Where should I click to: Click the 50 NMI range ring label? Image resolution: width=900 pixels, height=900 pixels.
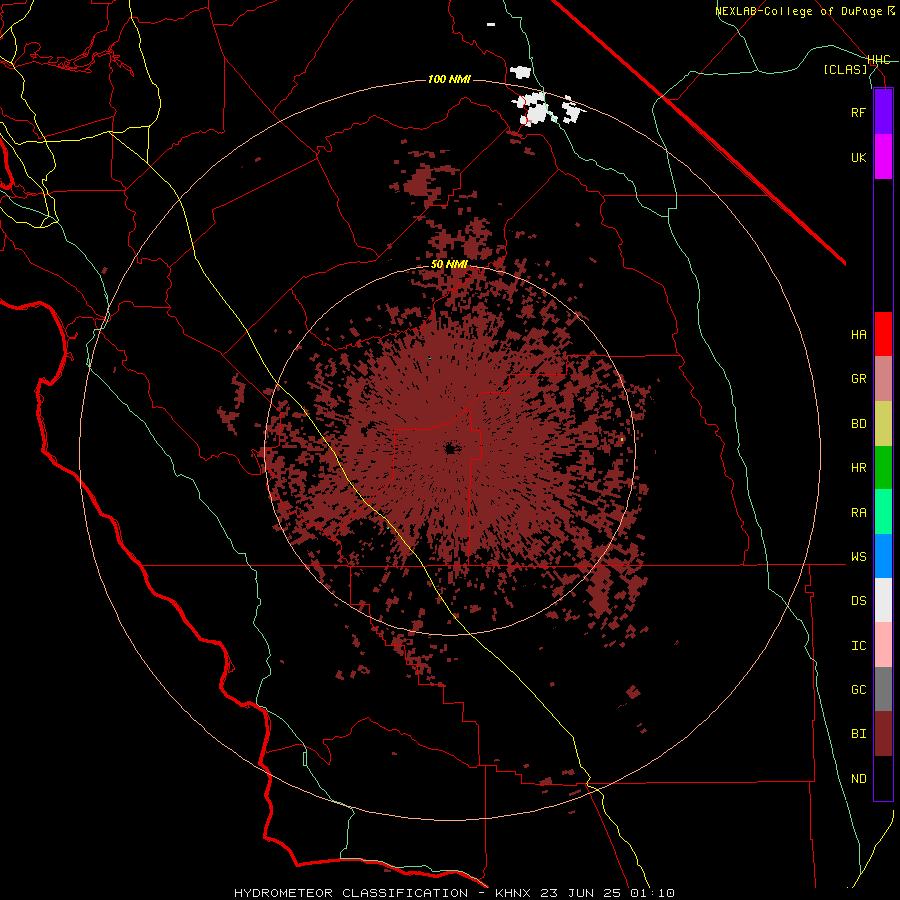tap(449, 265)
